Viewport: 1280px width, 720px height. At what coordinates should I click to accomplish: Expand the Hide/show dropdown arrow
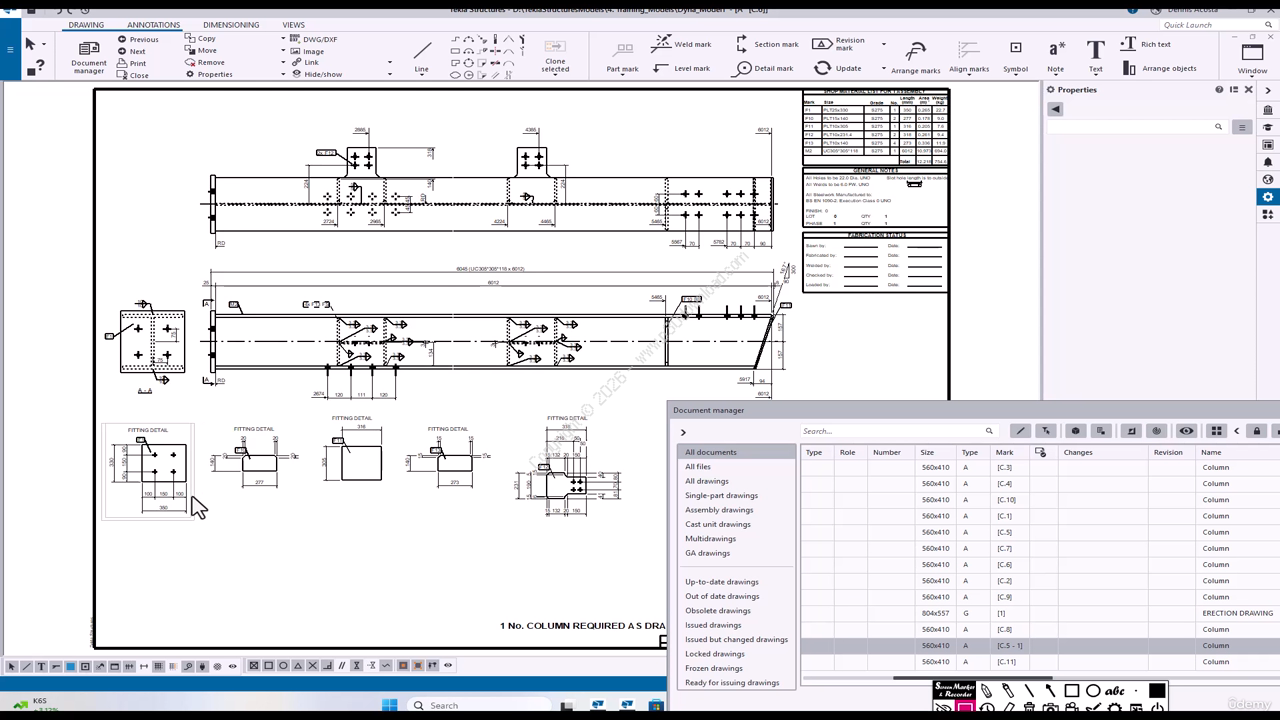390,74
